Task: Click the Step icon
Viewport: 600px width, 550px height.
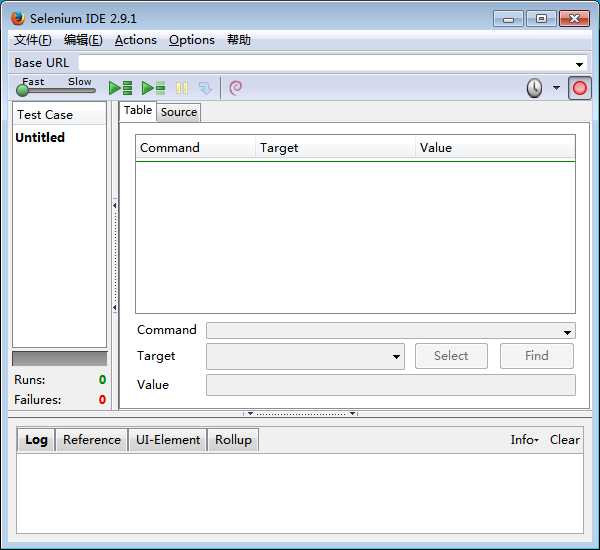Action: [205, 88]
